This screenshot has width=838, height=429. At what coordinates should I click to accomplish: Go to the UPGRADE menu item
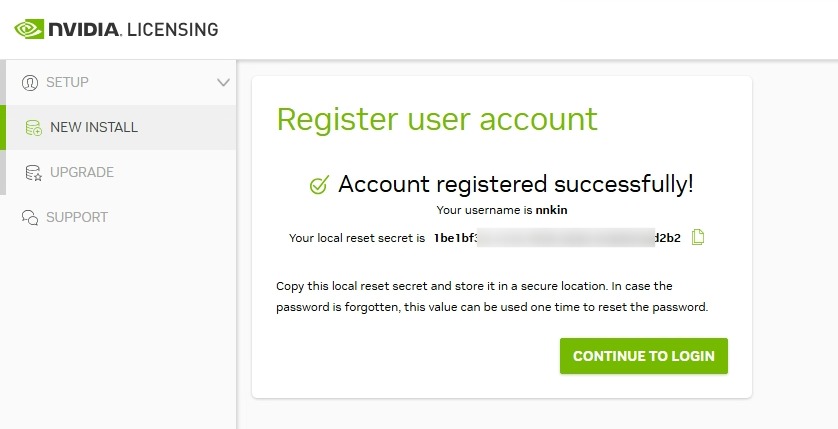tap(82, 173)
